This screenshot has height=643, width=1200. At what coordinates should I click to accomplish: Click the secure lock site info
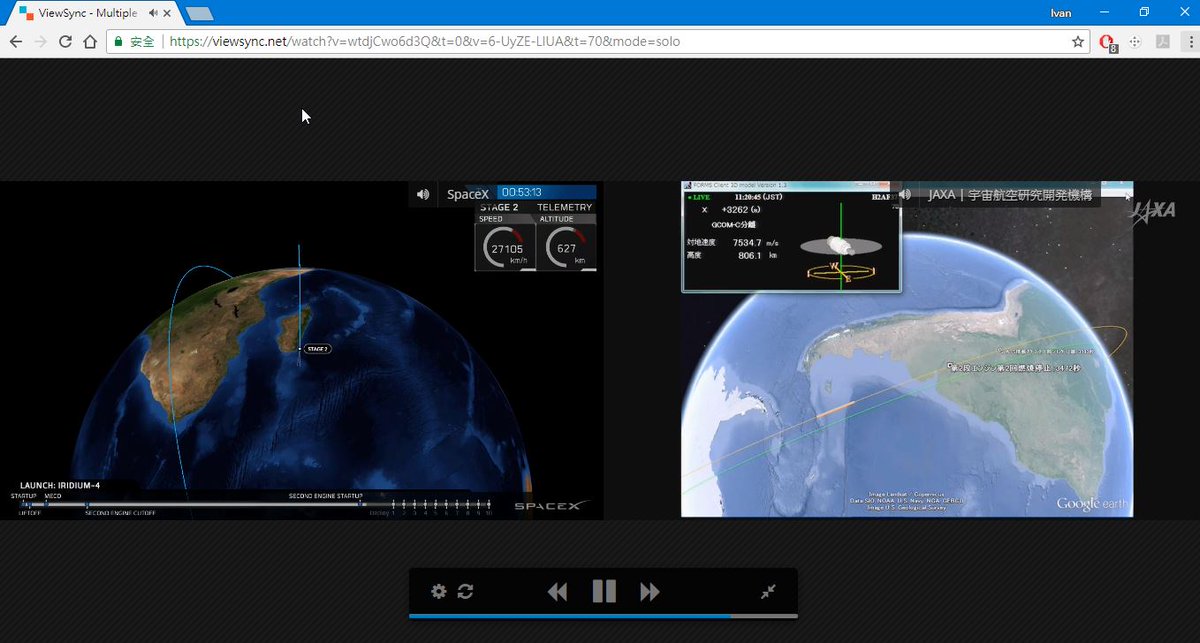point(135,42)
